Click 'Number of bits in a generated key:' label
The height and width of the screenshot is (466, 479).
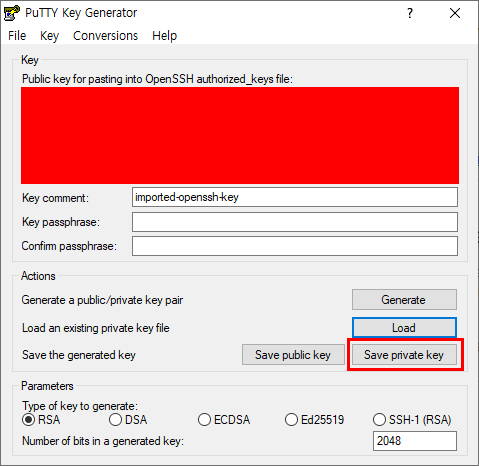tap(103, 441)
